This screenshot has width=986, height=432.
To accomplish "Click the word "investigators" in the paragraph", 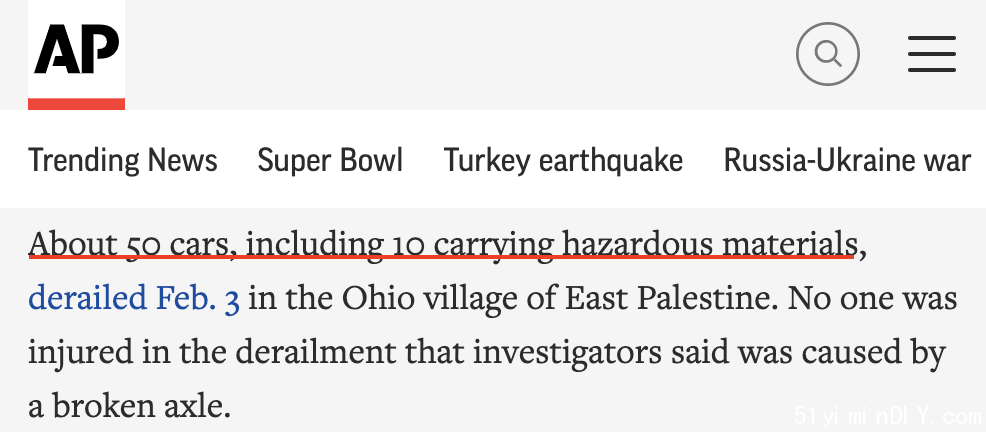I will (x=567, y=353).
